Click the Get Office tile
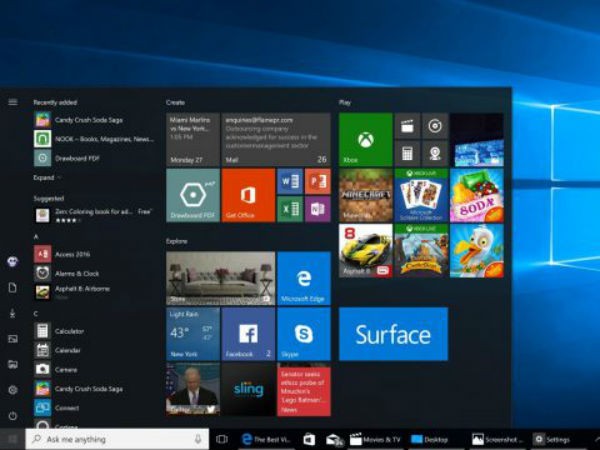This screenshot has width=600, height=450. pos(247,194)
